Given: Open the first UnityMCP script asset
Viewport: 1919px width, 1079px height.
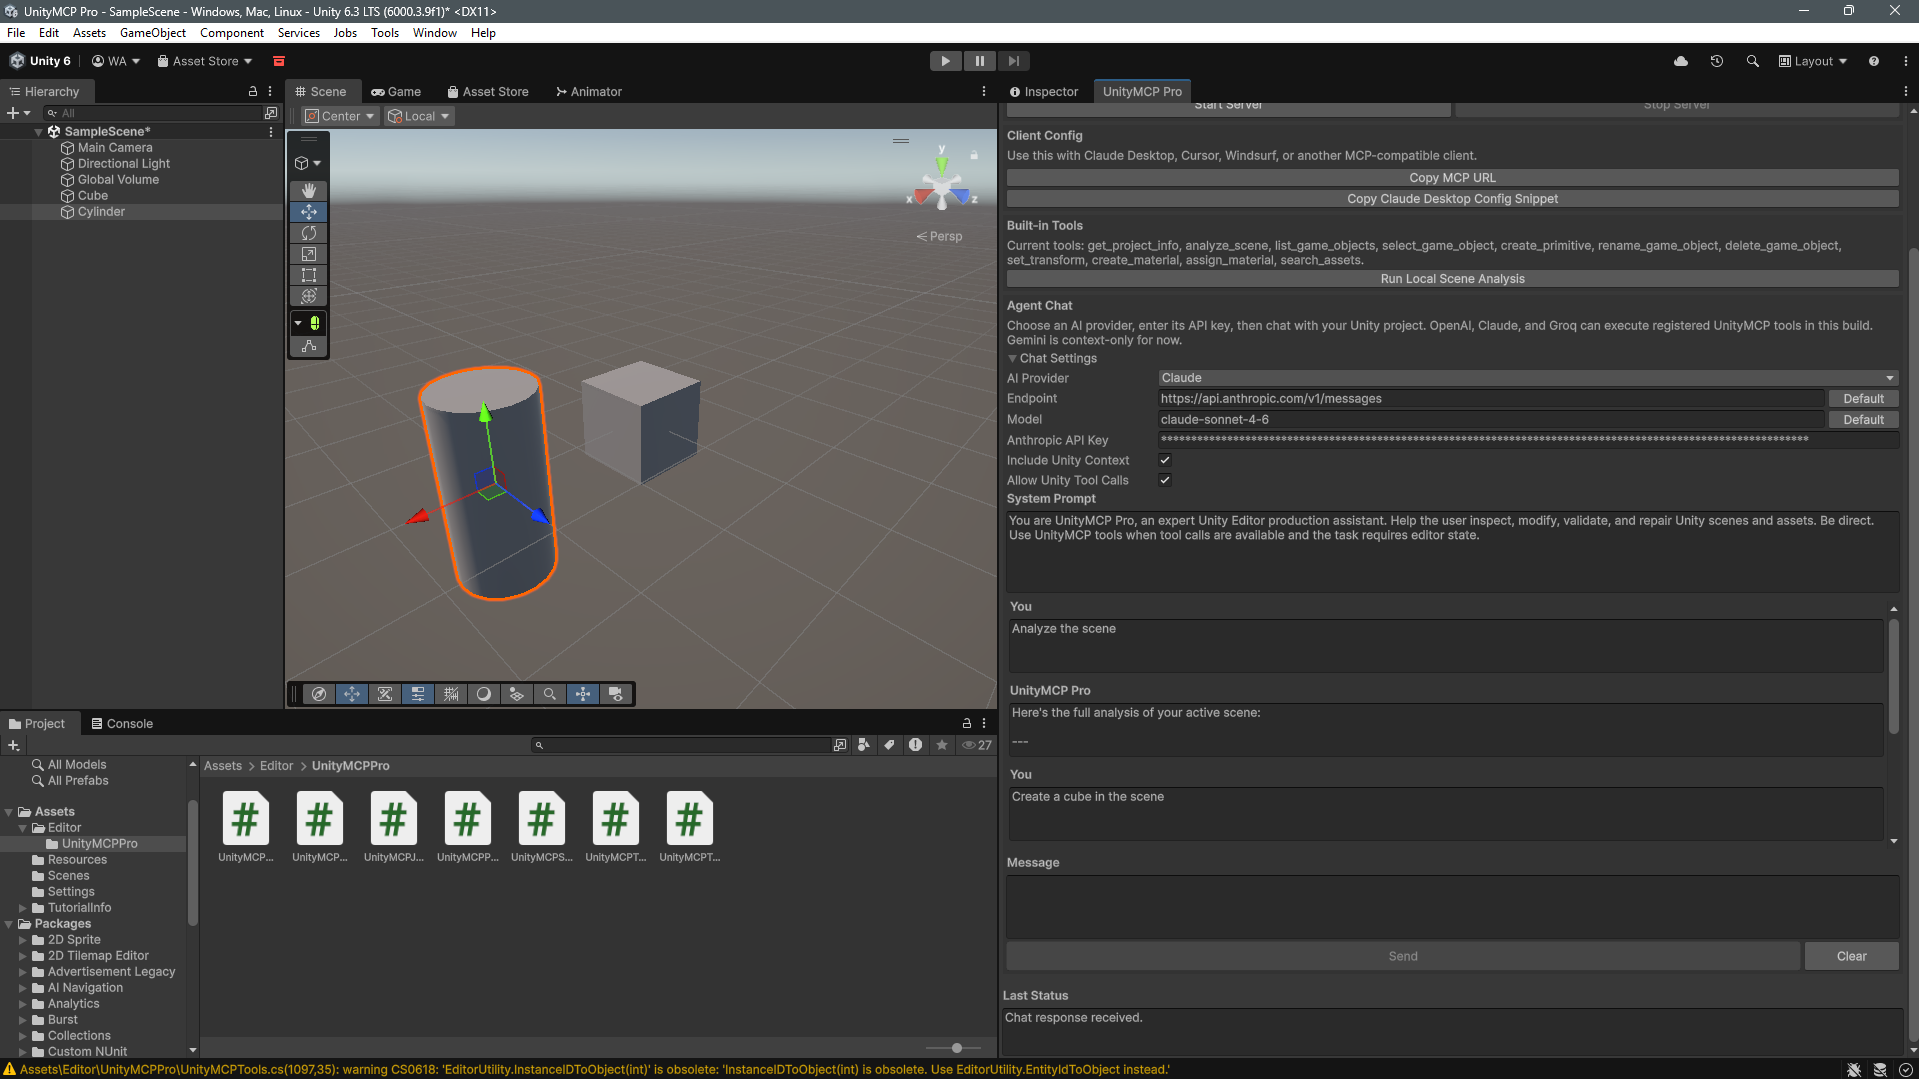Looking at the screenshot, I should [x=246, y=826].
